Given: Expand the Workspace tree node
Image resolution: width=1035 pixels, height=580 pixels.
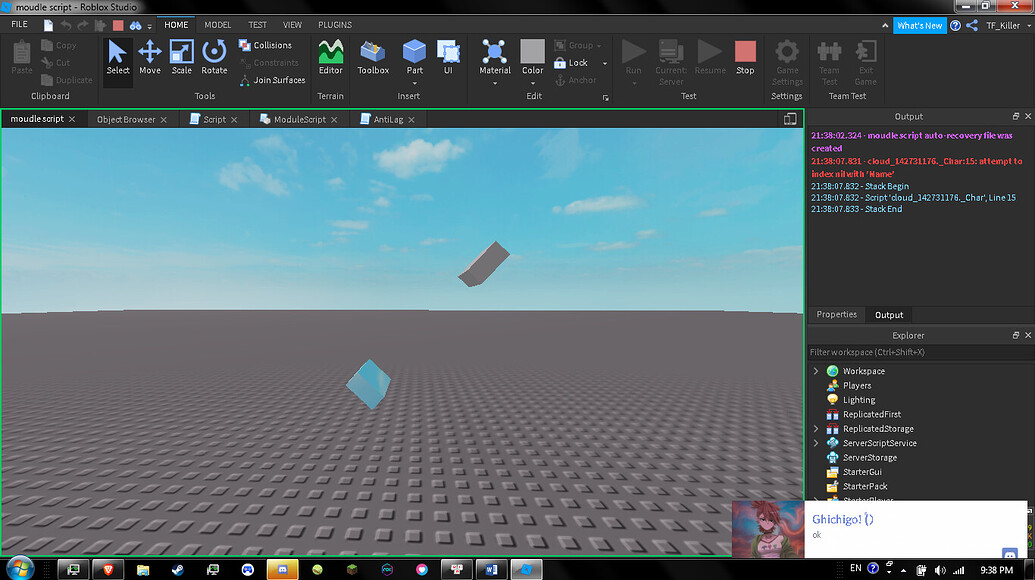Looking at the screenshot, I should point(816,371).
